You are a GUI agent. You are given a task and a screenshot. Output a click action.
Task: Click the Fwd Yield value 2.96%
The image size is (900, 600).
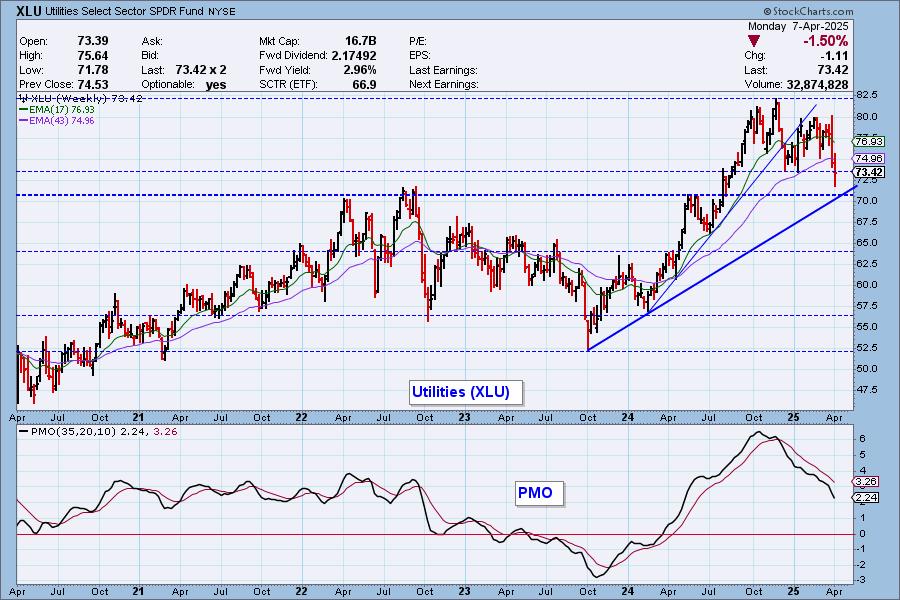pyautogui.click(x=360, y=70)
